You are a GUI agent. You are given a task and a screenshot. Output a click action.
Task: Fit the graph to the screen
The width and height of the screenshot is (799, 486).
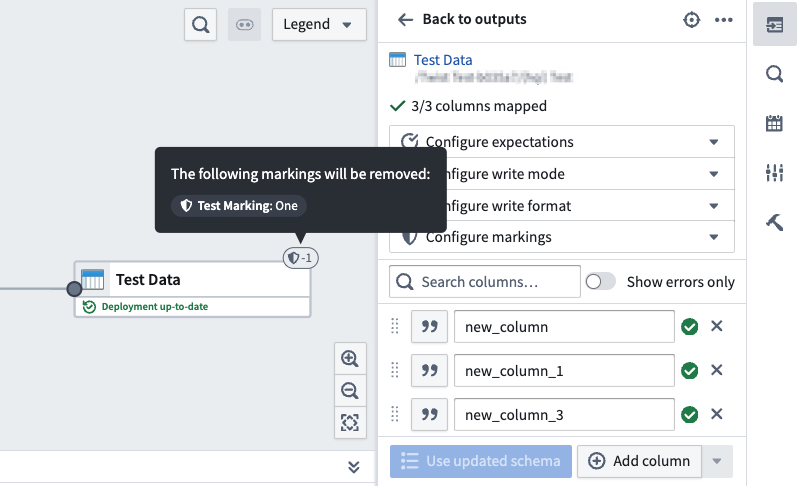click(x=350, y=422)
